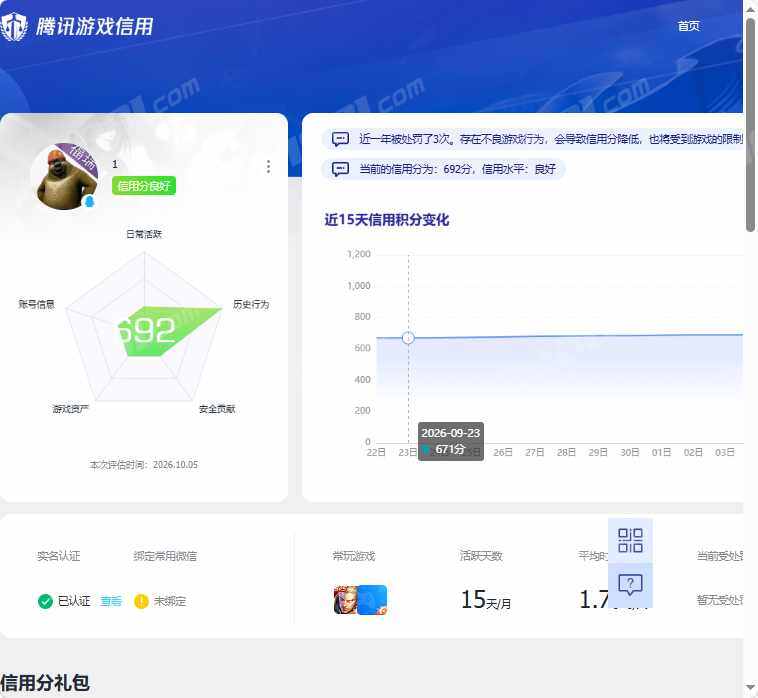Click the 近15天信用积分变化 heading
The image size is (758, 698).
coord(387,220)
